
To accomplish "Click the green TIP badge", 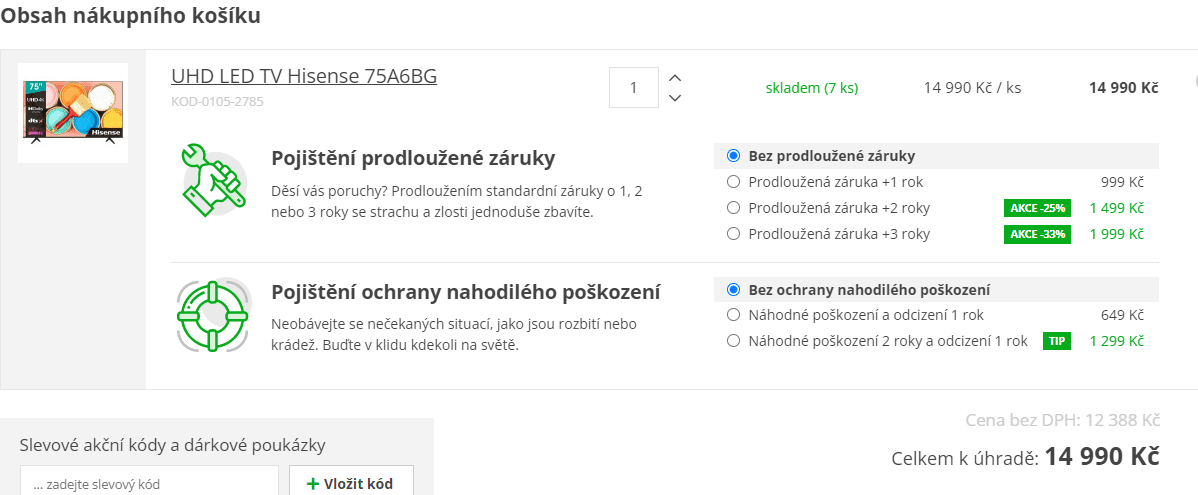I will 1057,341.
